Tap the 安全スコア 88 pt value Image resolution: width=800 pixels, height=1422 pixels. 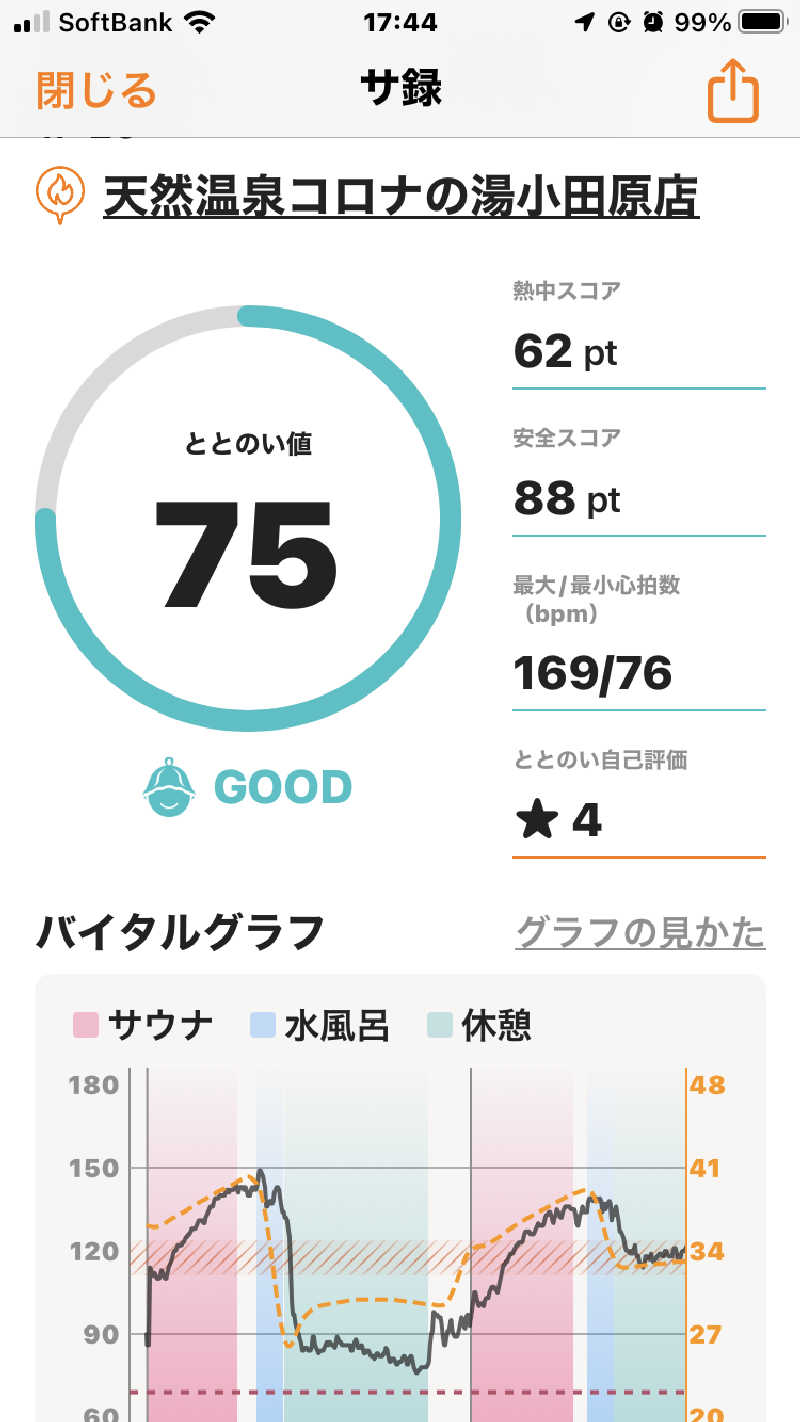567,498
